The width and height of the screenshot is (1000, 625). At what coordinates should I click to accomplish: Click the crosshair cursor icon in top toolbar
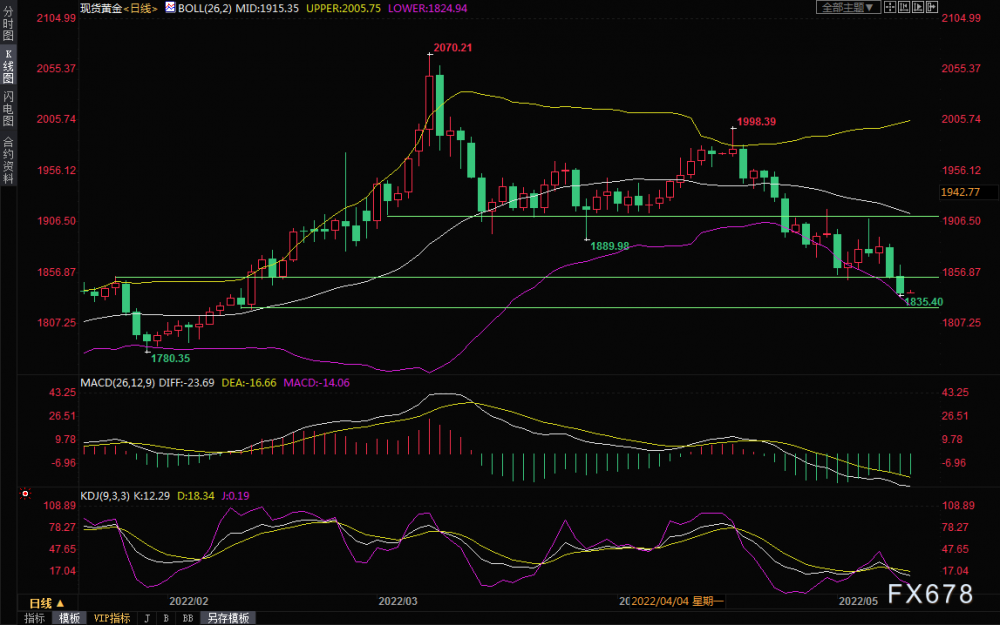click(890, 8)
